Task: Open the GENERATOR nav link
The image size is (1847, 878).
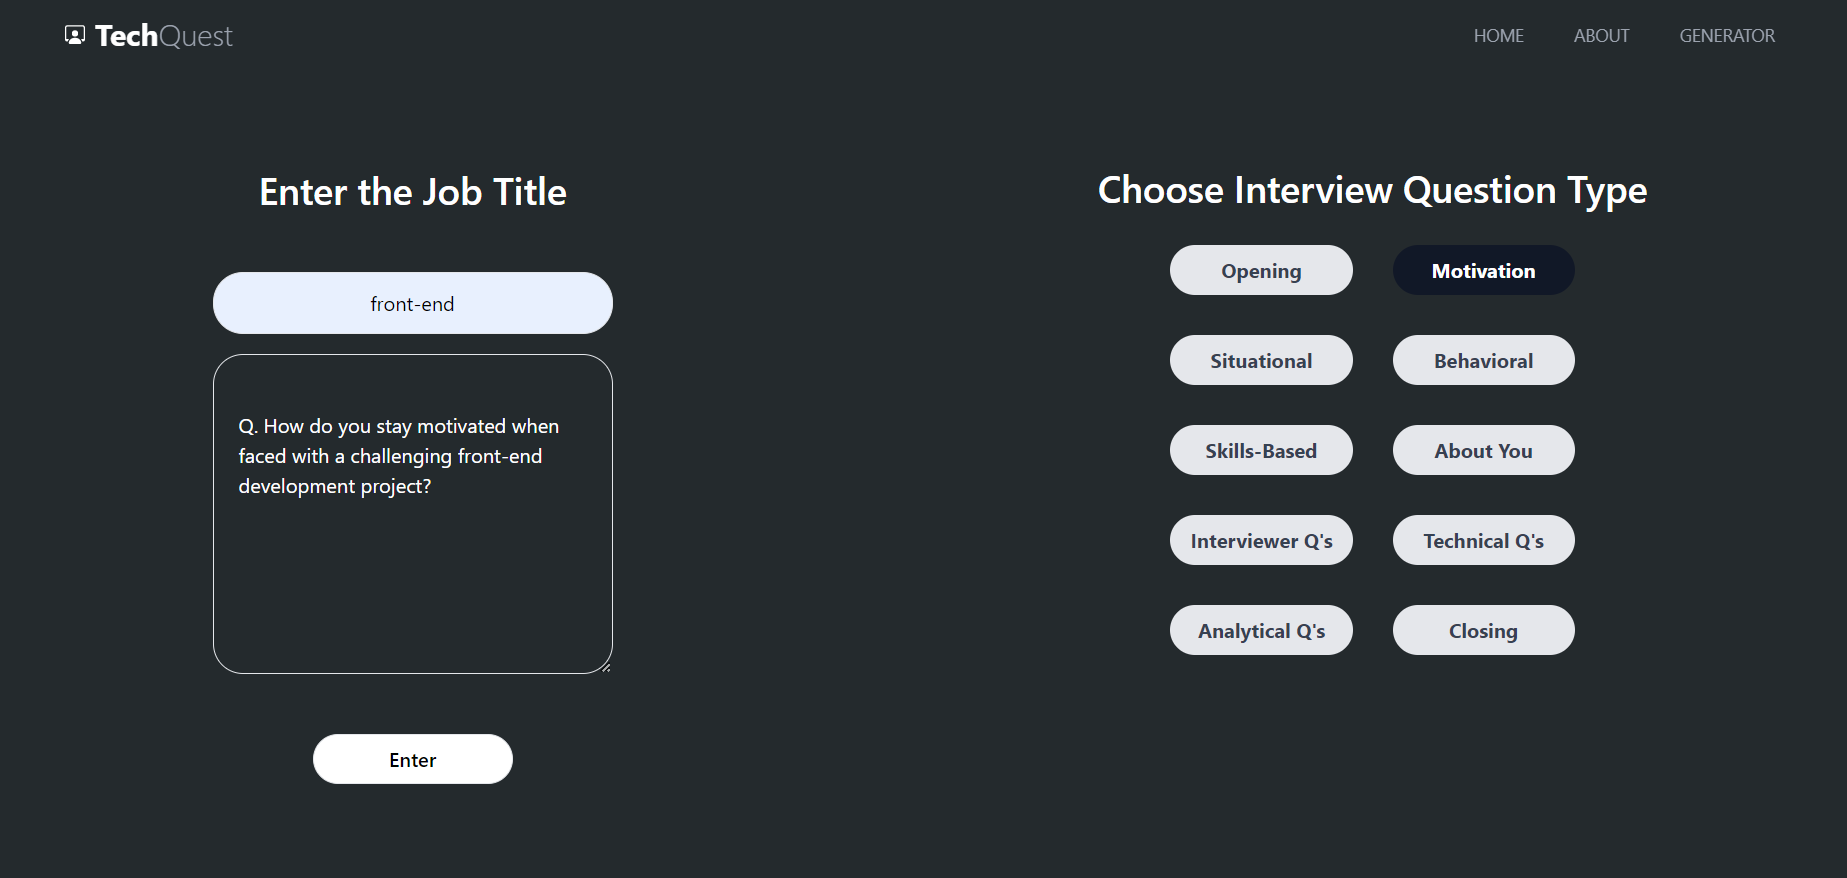Action: coord(1727,36)
